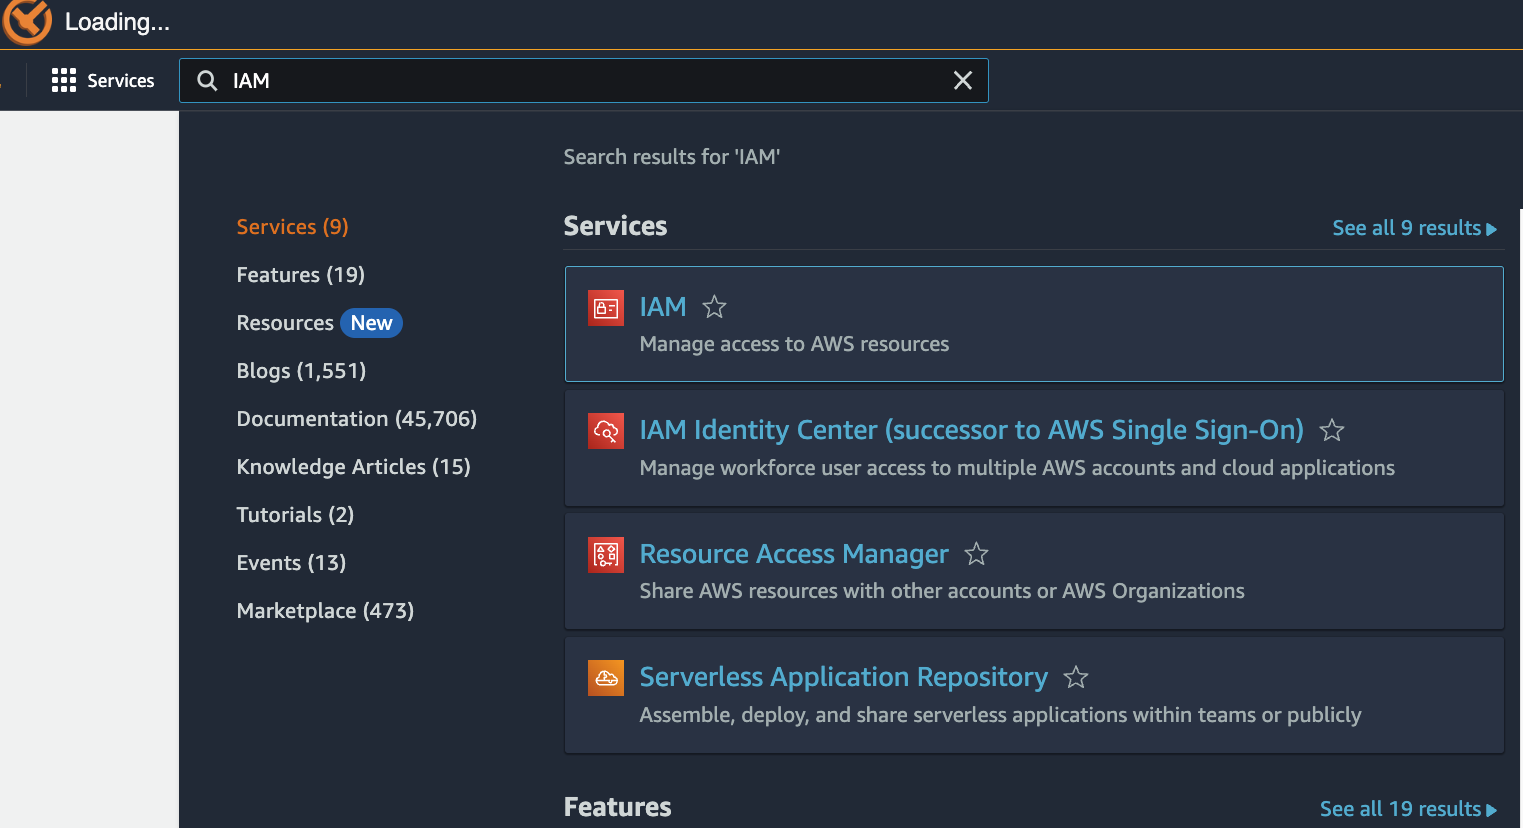Favorite IAM with the star
Image resolution: width=1523 pixels, height=828 pixels.
(714, 307)
